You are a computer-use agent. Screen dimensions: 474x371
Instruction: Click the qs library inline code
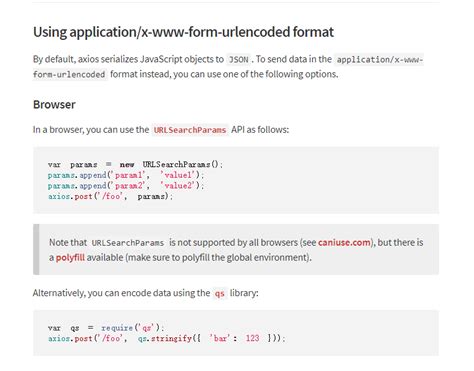coord(219,293)
